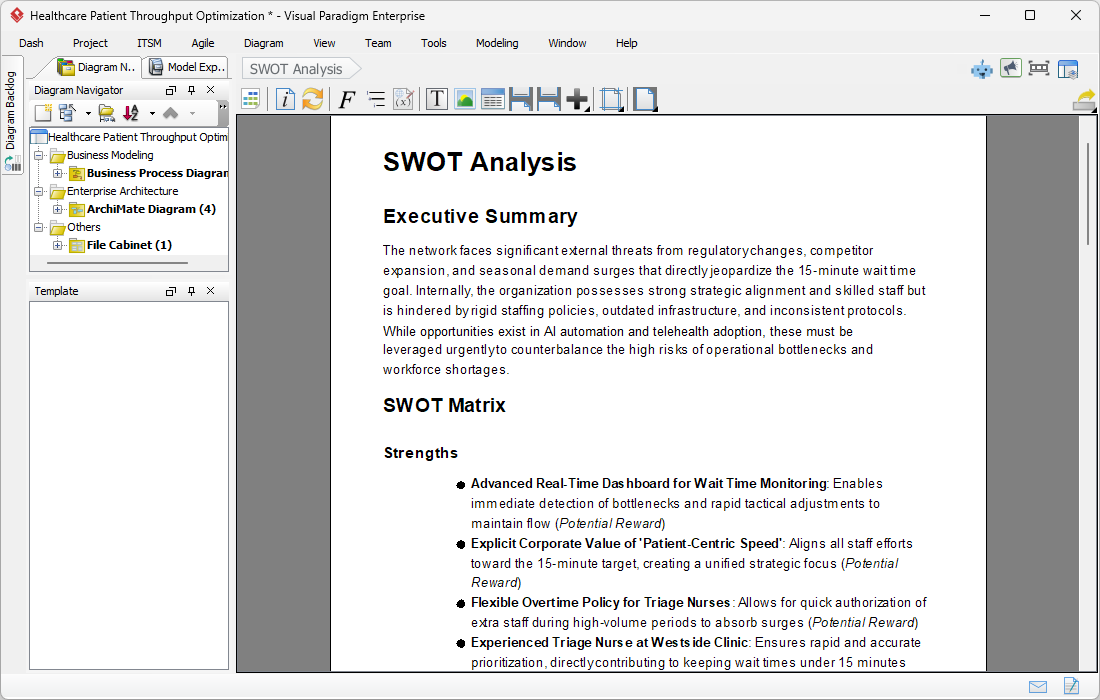Insert a table into the document
Image resolution: width=1100 pixels, height=700 pixels.
(x=492, y=99)
